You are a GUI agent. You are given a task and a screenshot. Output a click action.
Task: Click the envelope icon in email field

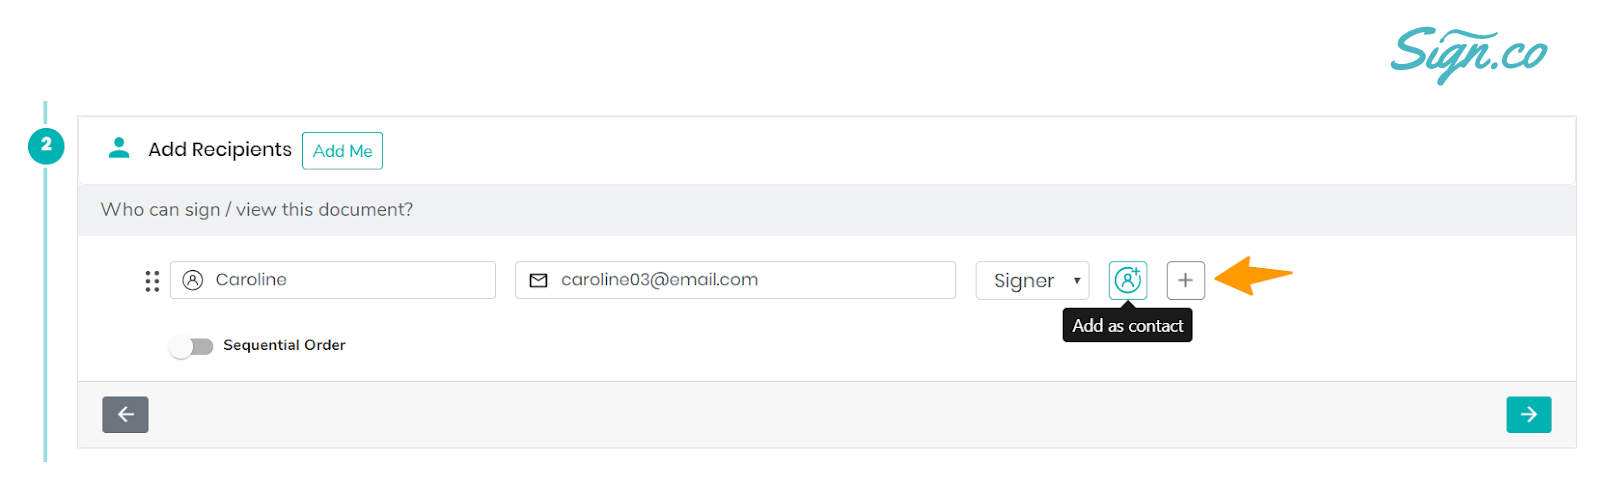click(538, 280)
